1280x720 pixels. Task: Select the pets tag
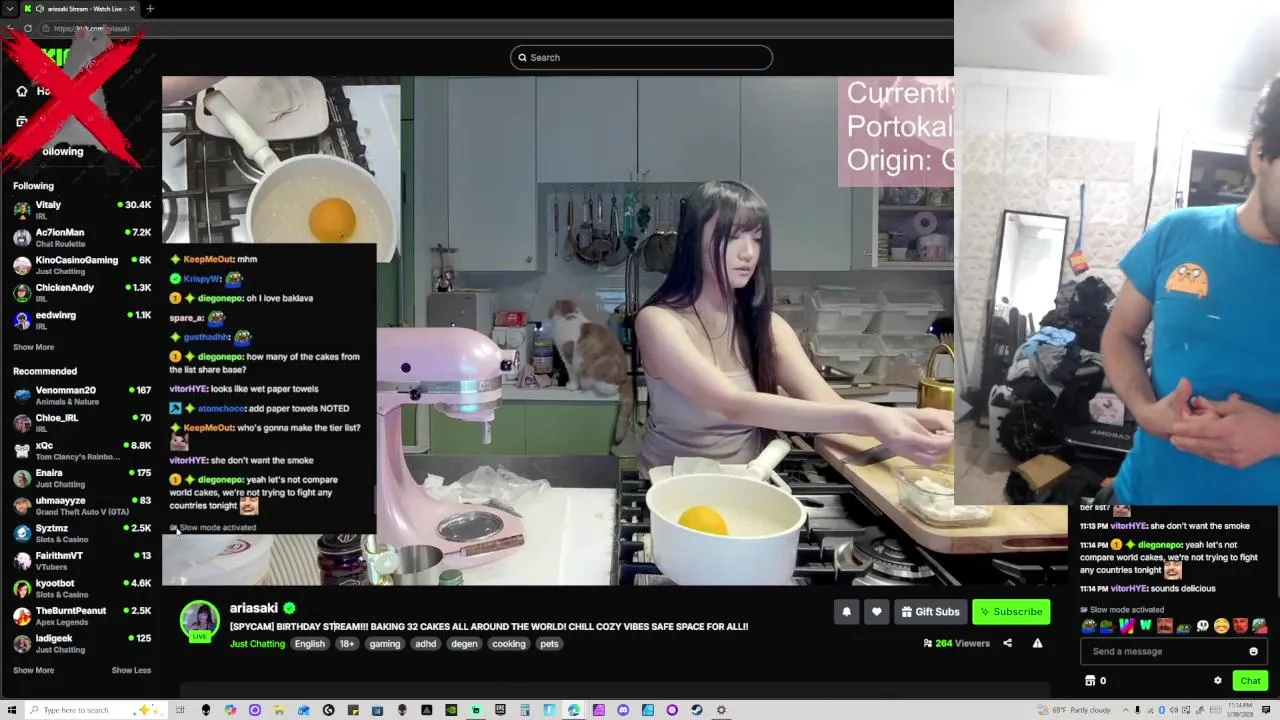[x=549, y=644]
